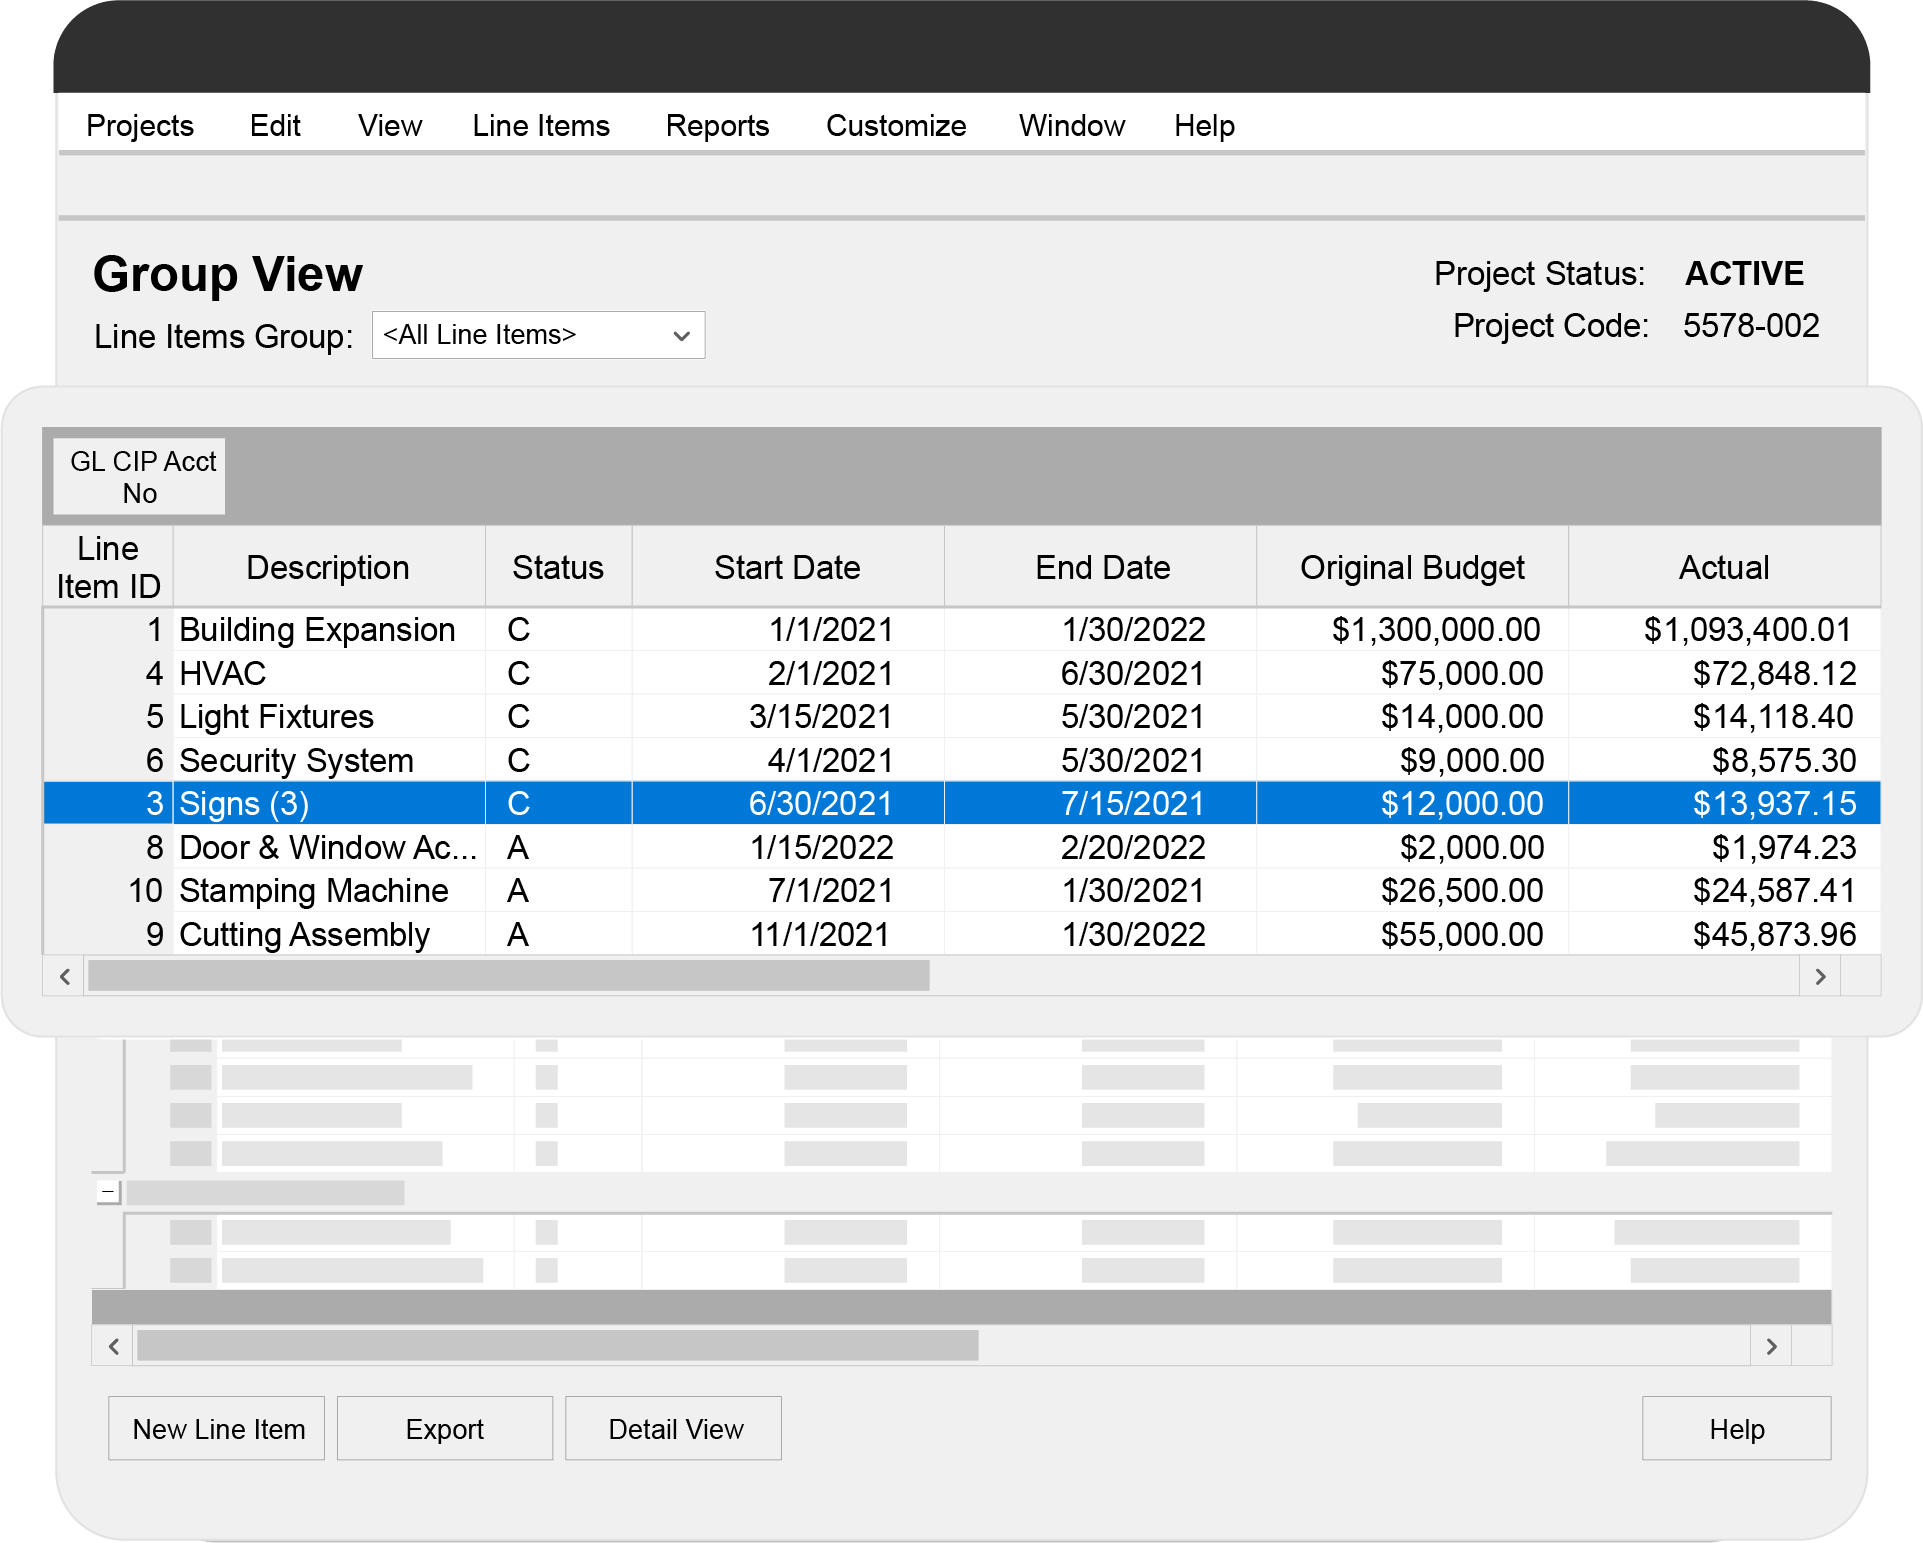Screen dimensions: 1923x1543
Task: Click the Signs (3) highlighted row
Action: click(x=962, y=803)
